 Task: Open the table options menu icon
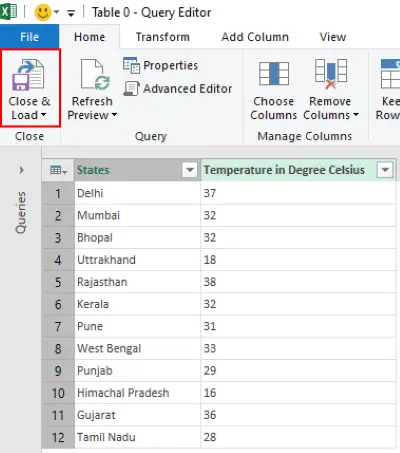tap(58, 170)
